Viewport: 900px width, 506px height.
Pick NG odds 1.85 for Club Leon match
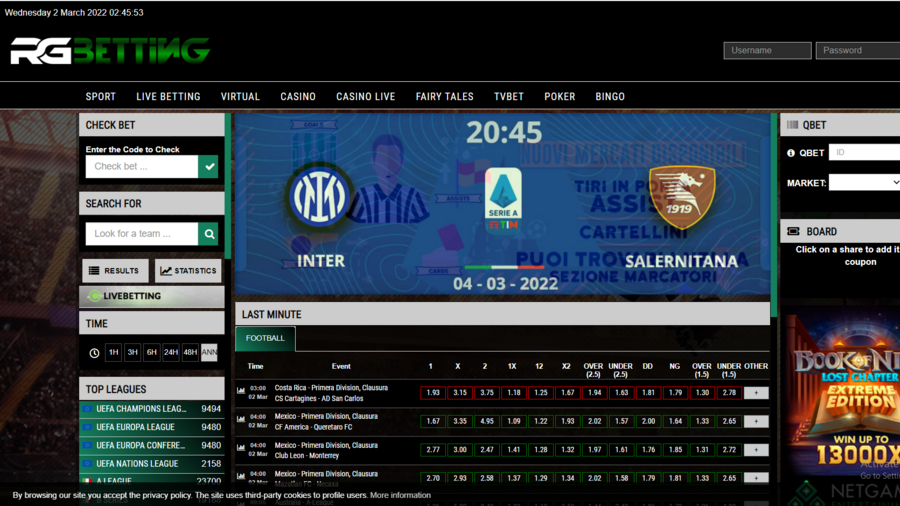click(675, 450)
